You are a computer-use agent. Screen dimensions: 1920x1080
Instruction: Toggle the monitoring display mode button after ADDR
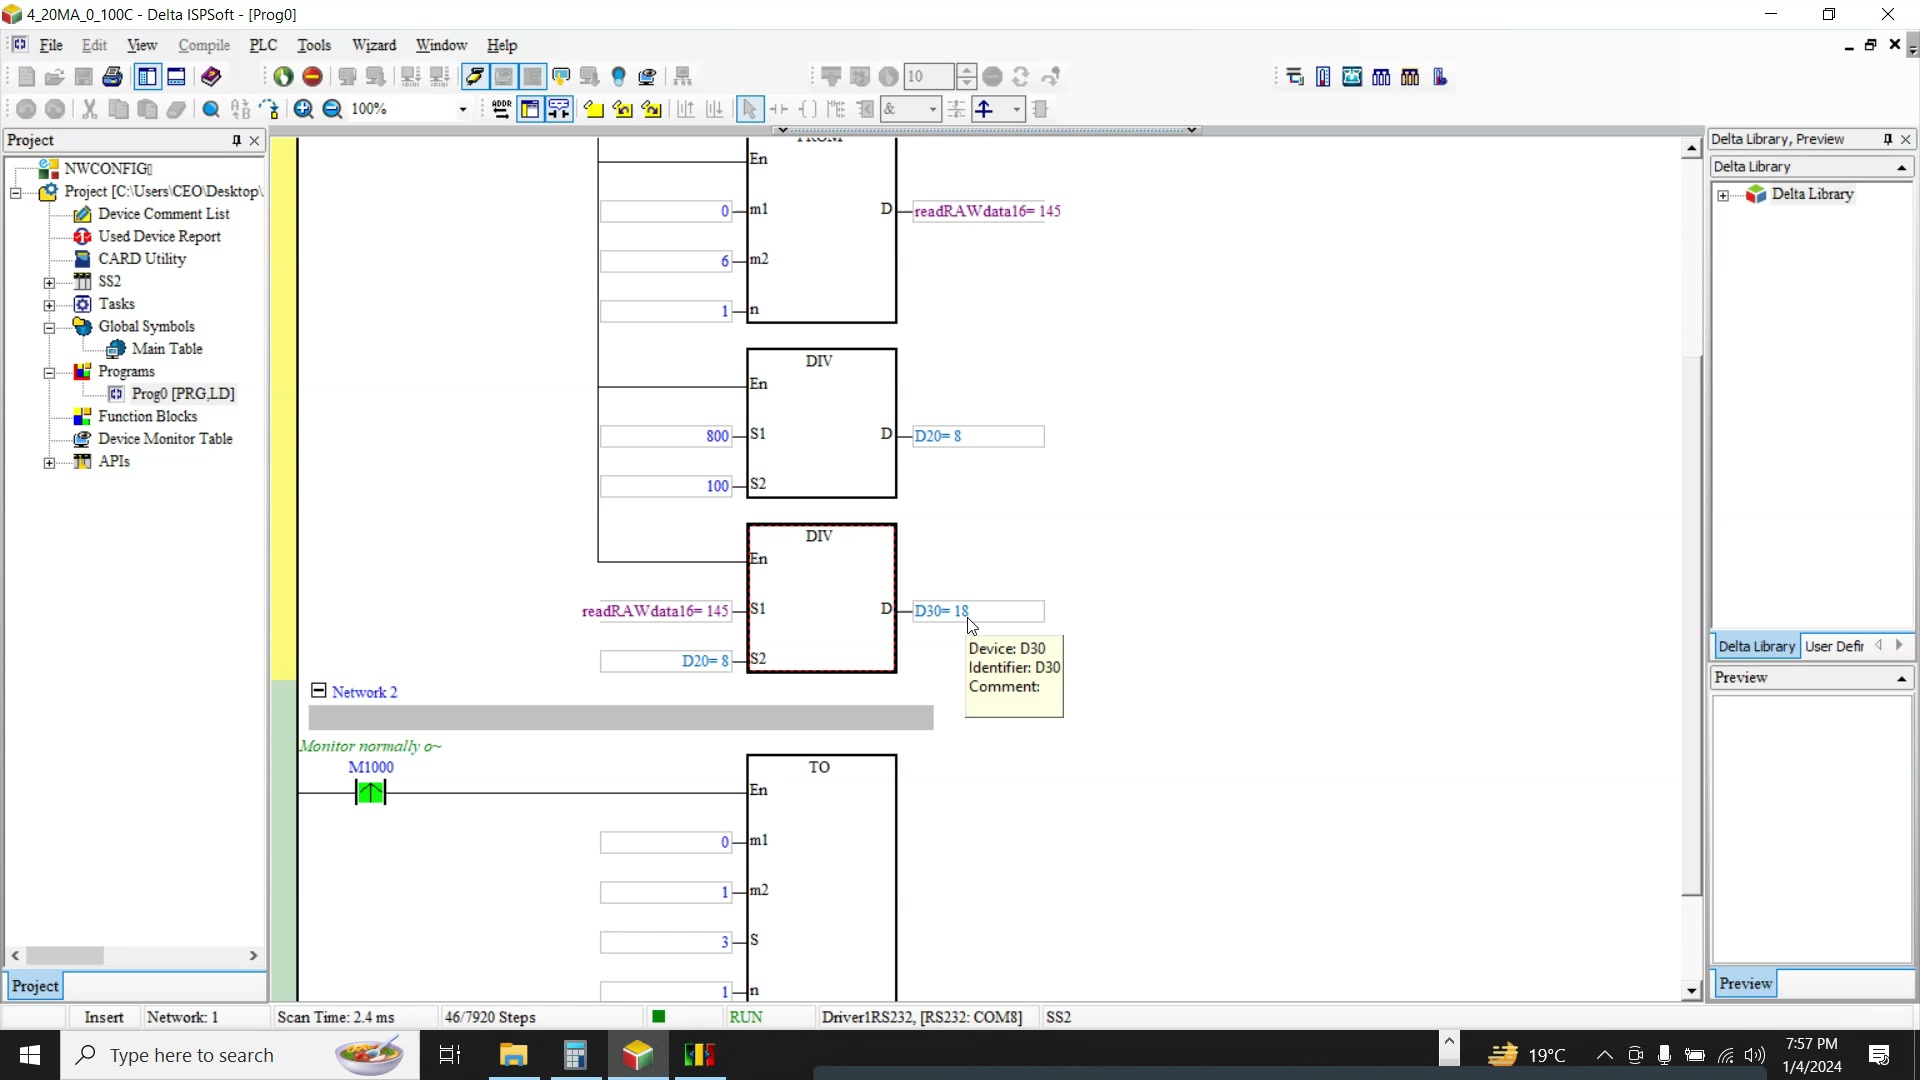click(530, 109)
